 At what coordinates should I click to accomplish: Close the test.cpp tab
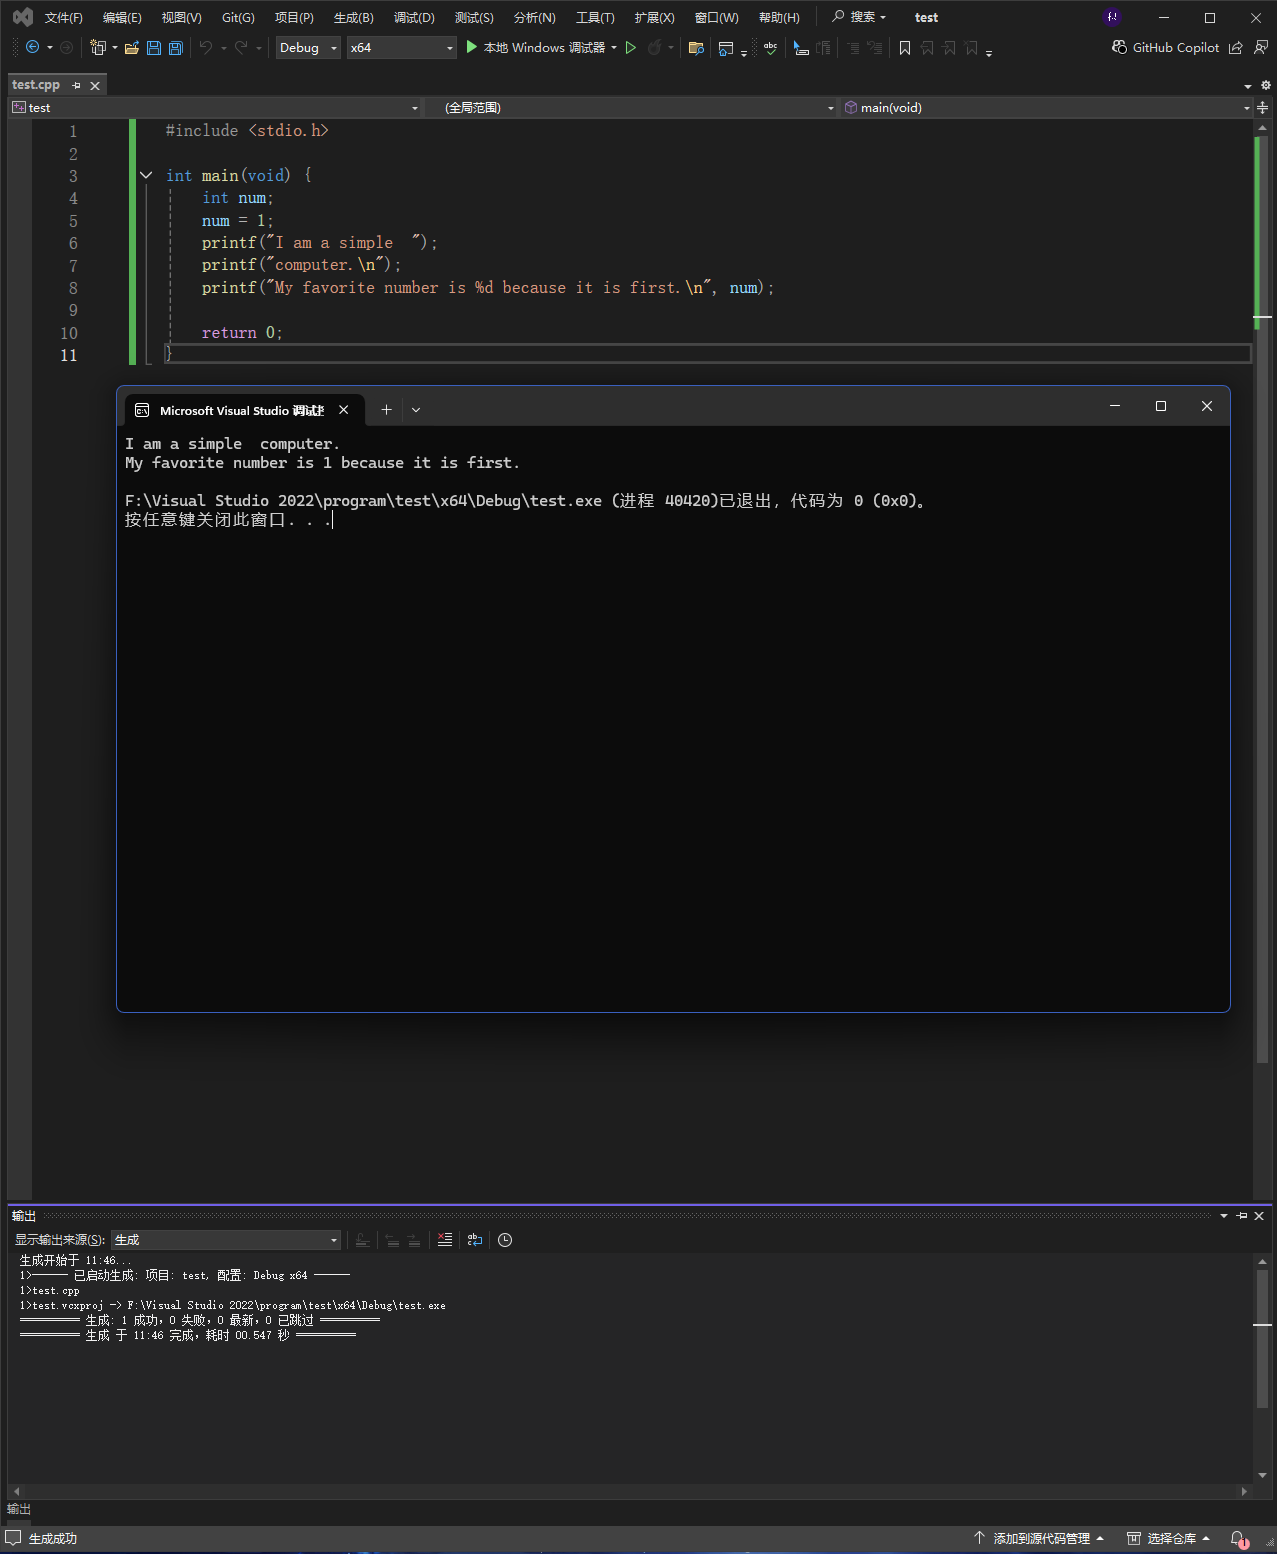coord(95,86)
